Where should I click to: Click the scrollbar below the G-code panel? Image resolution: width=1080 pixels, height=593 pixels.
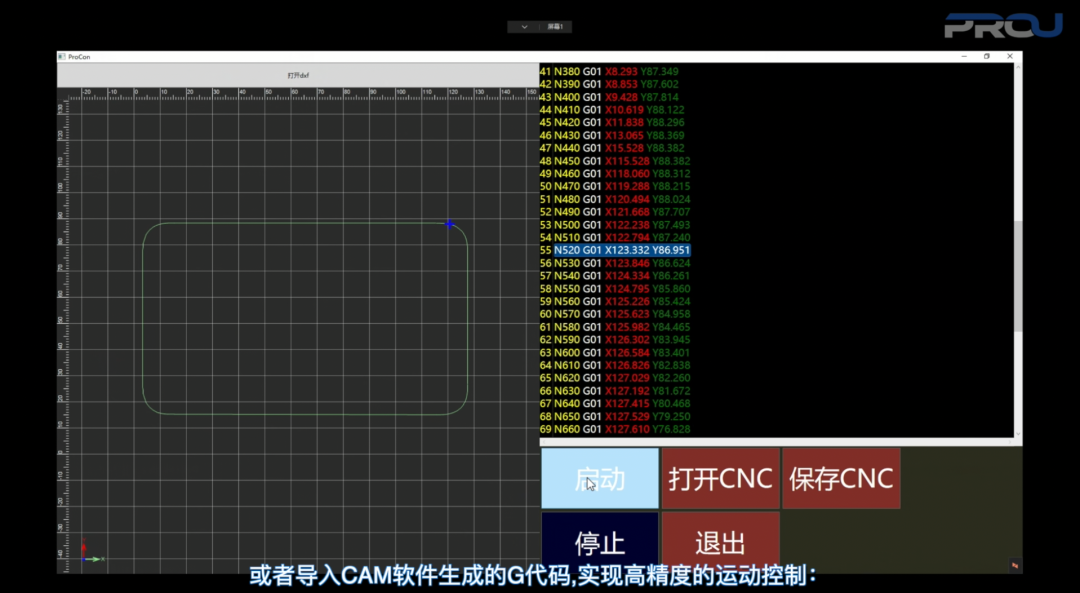click(770, 440)
